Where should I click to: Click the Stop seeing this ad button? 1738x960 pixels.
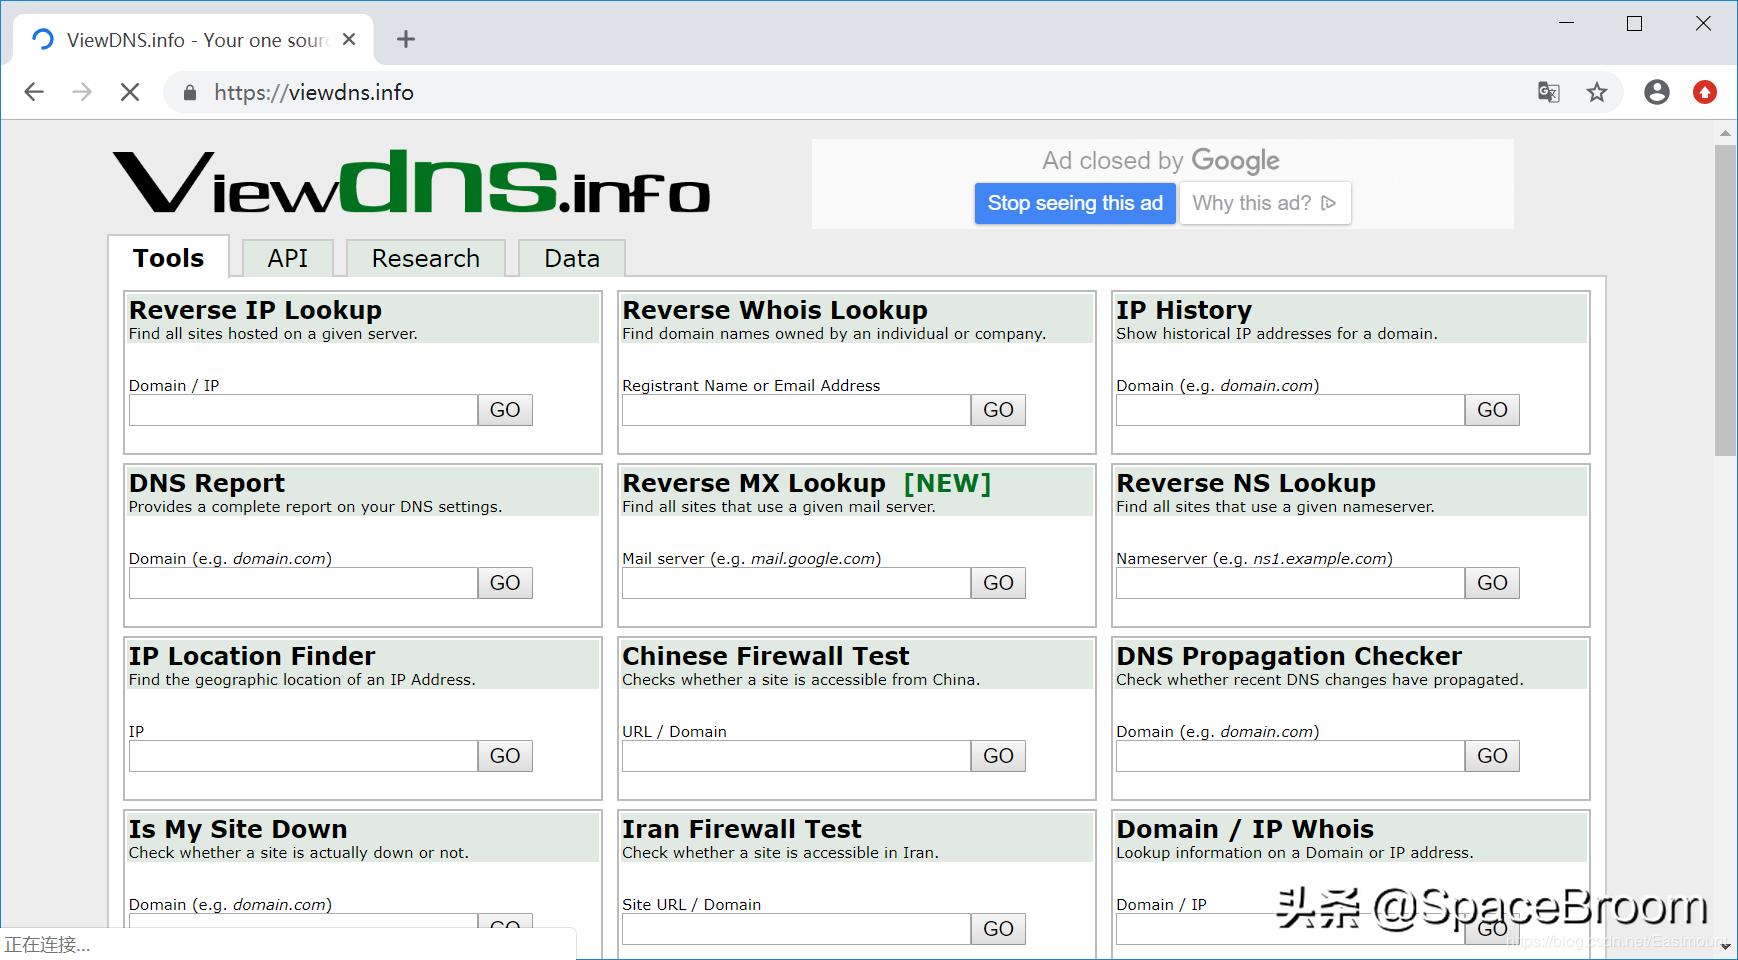pos(1075,203)
